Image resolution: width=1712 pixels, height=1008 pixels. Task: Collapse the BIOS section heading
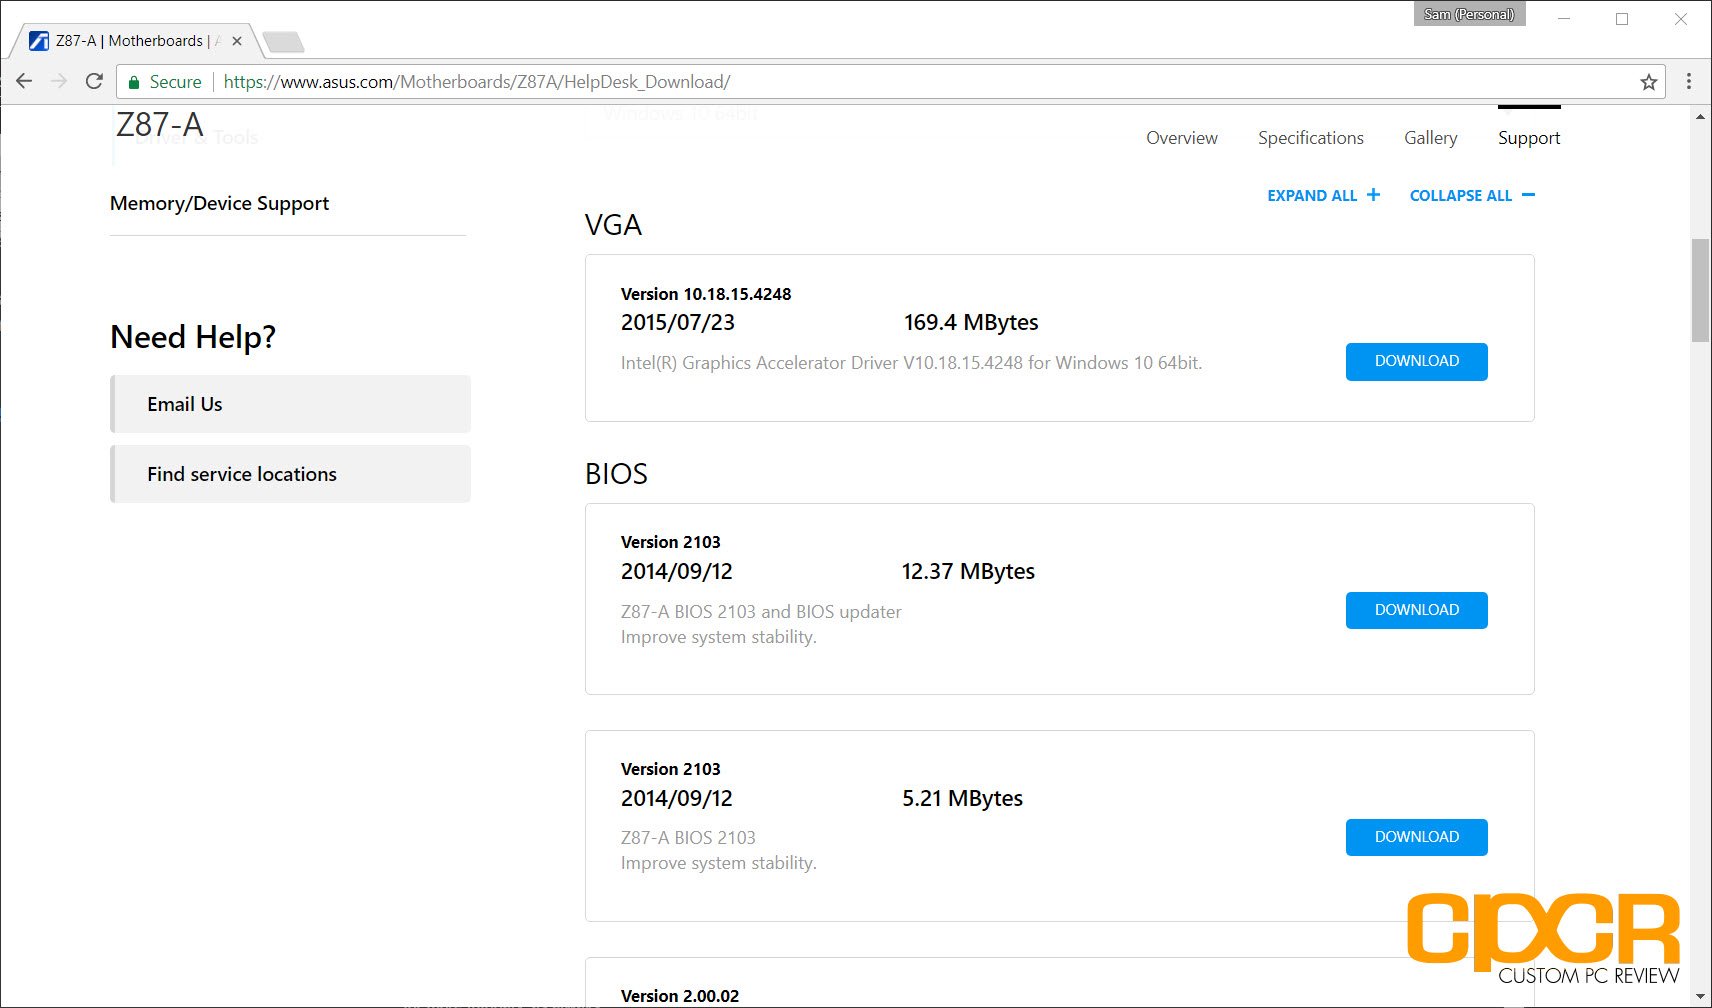[x=616, y=474]
